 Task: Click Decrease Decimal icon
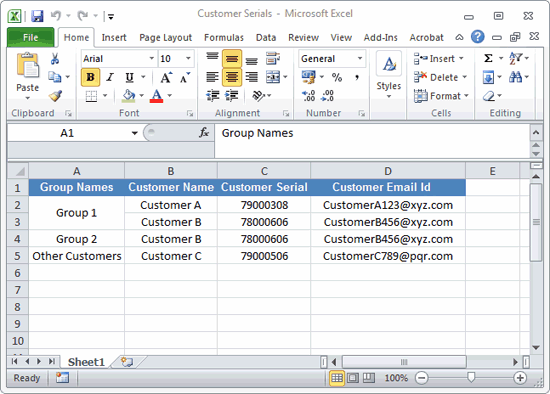pos(327,96)
